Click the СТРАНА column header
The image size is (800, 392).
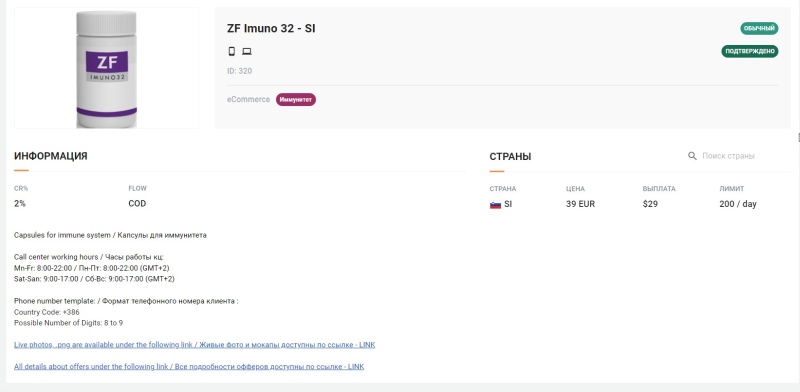[x=503, y=189]
